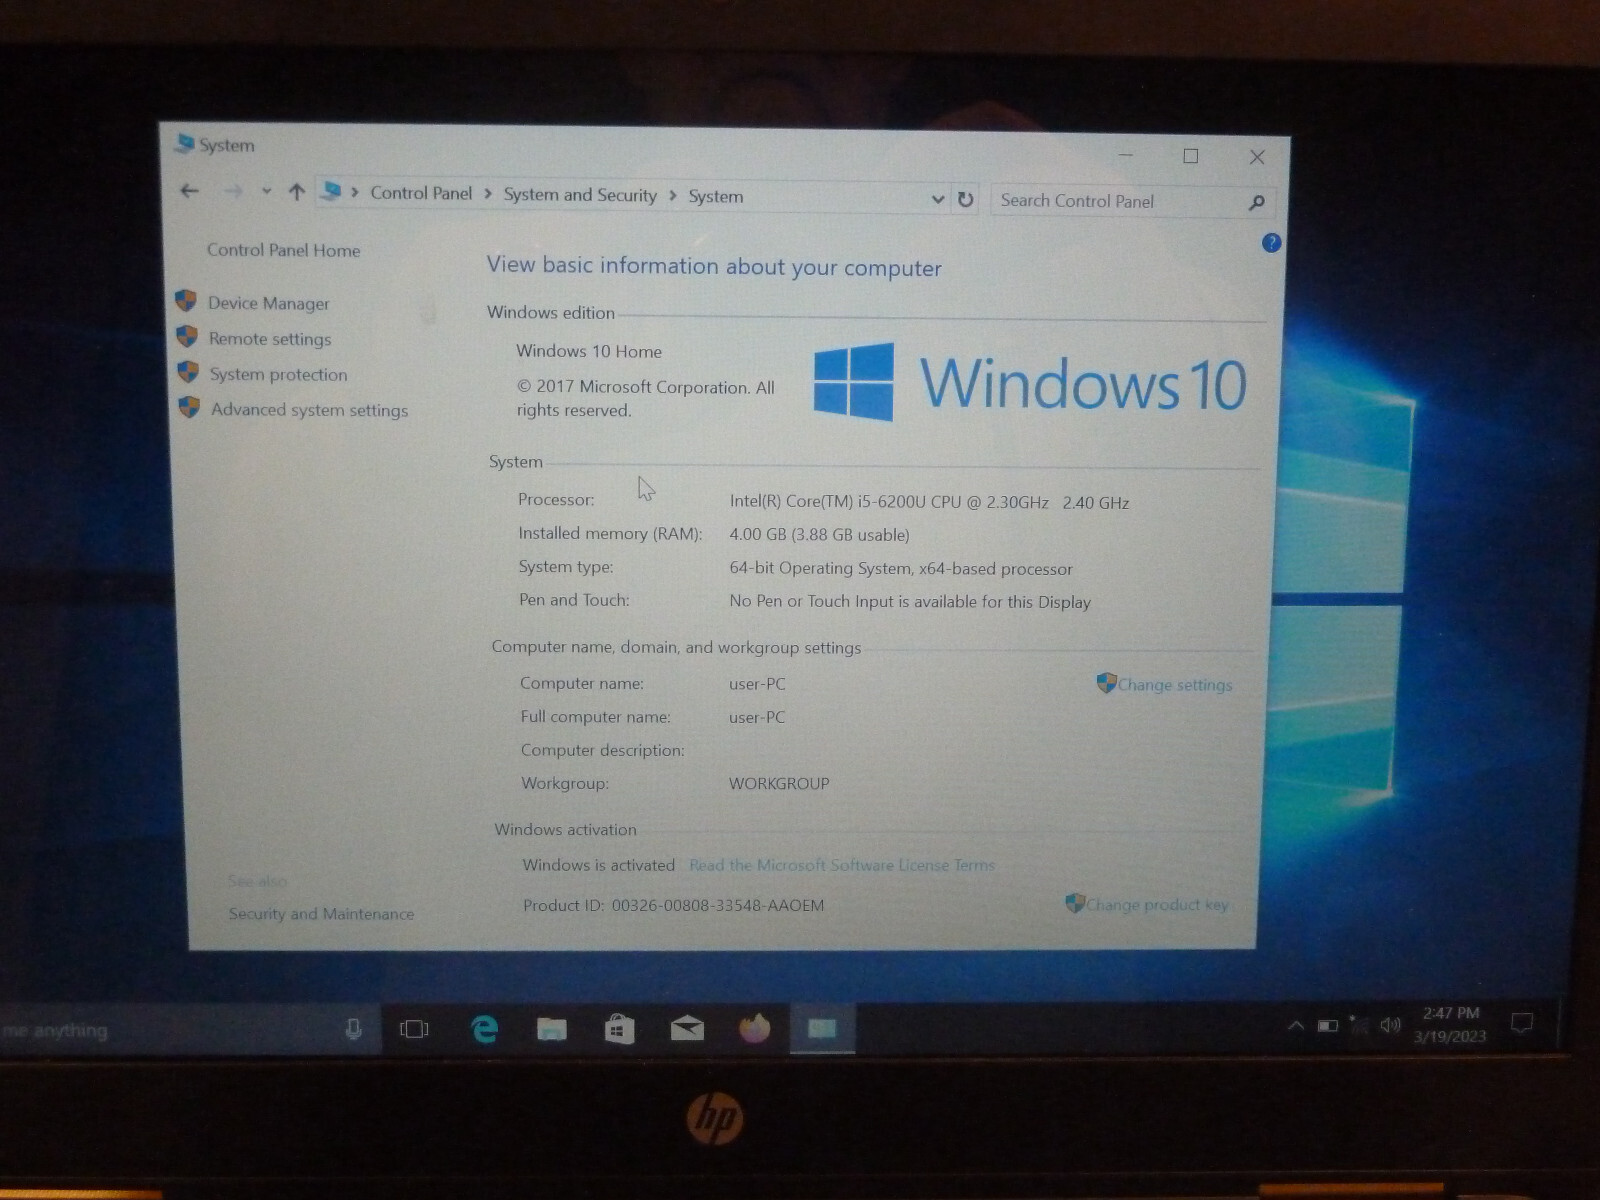Select No Pen or Touch Input text
The height and width of the screenshot is (1200, 1600).
pyautogui.click(x=910, y=602)
